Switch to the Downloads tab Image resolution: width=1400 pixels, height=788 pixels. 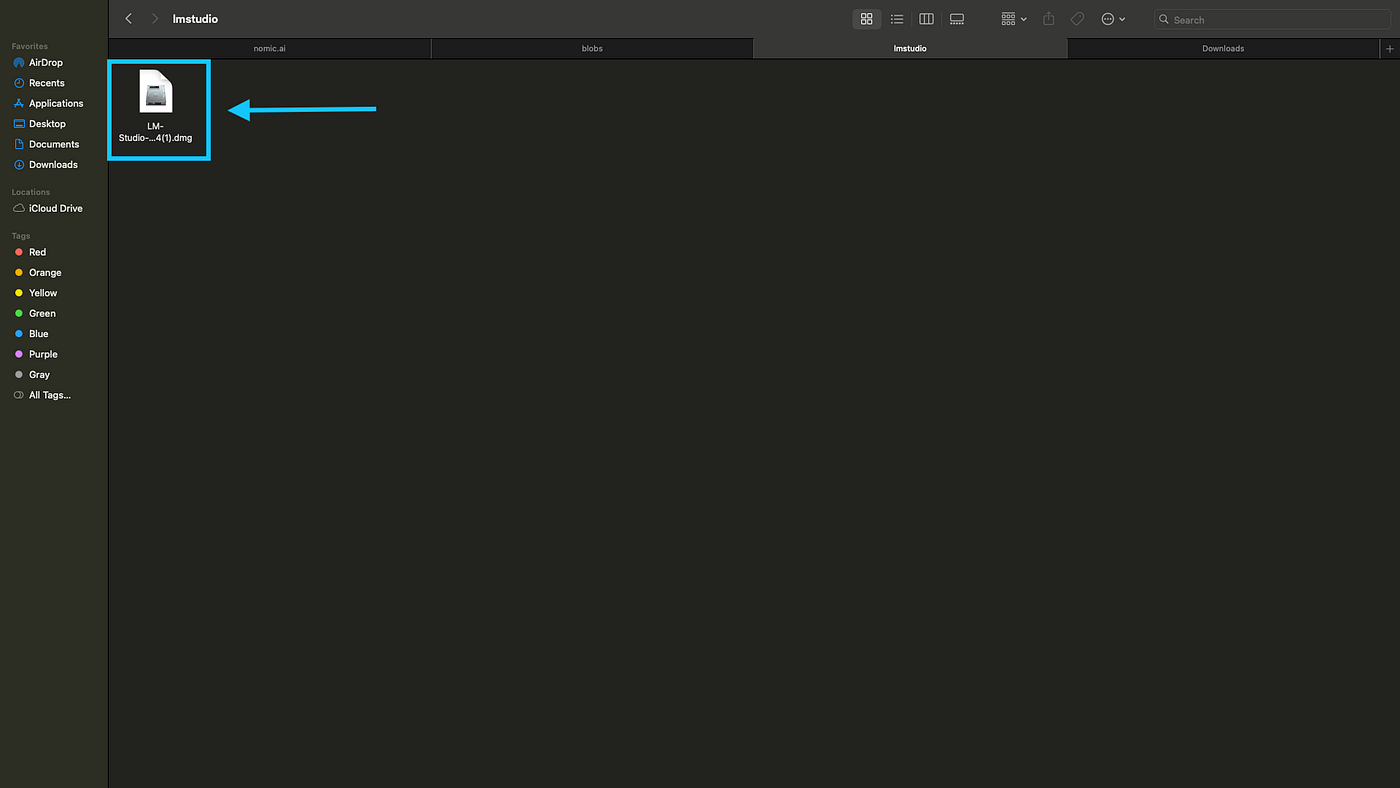1223,48
